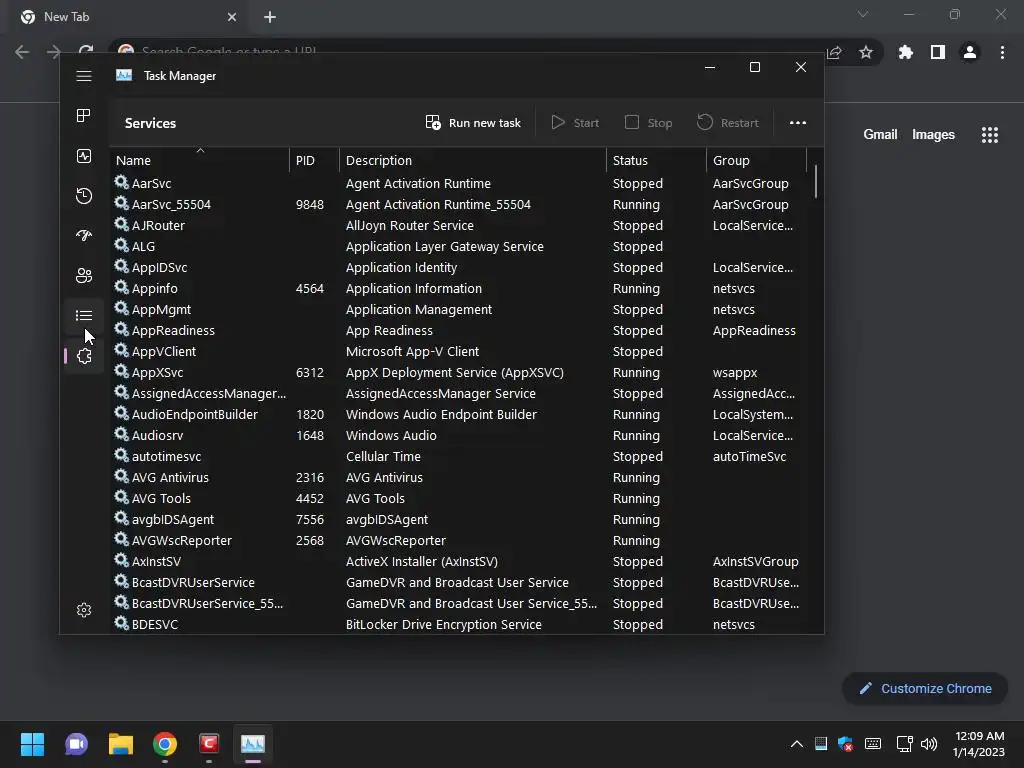Select the AppXSvc service name

click(x=157, y=372)
